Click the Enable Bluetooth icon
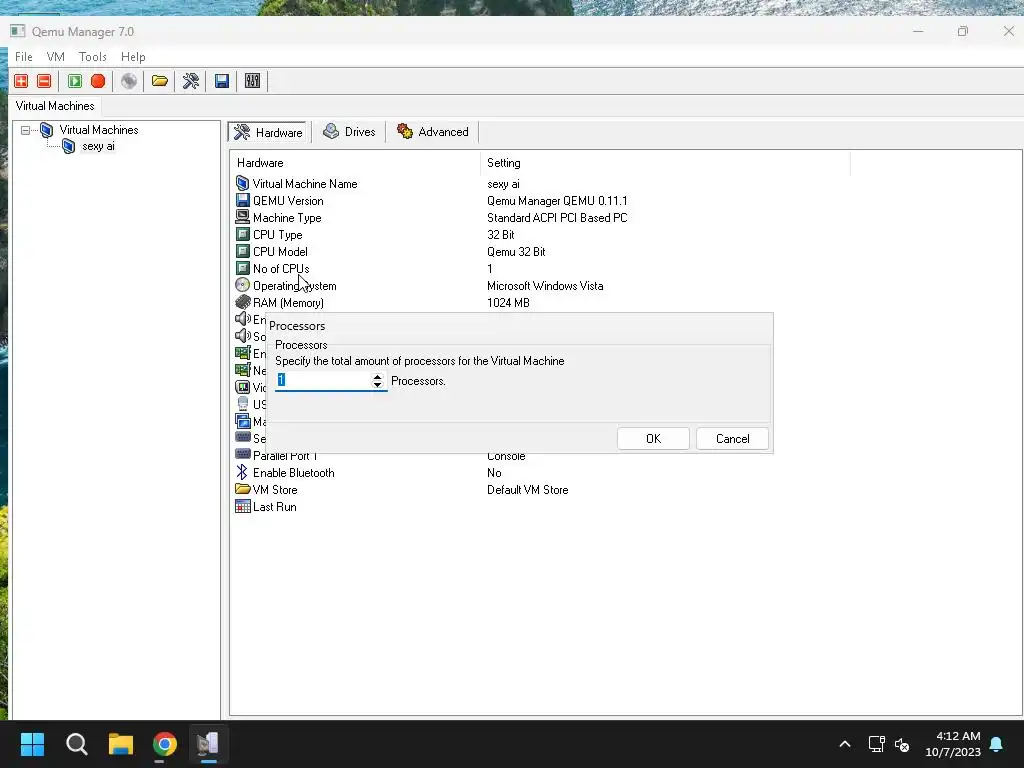1024x768 pixels. coord(242,472)
